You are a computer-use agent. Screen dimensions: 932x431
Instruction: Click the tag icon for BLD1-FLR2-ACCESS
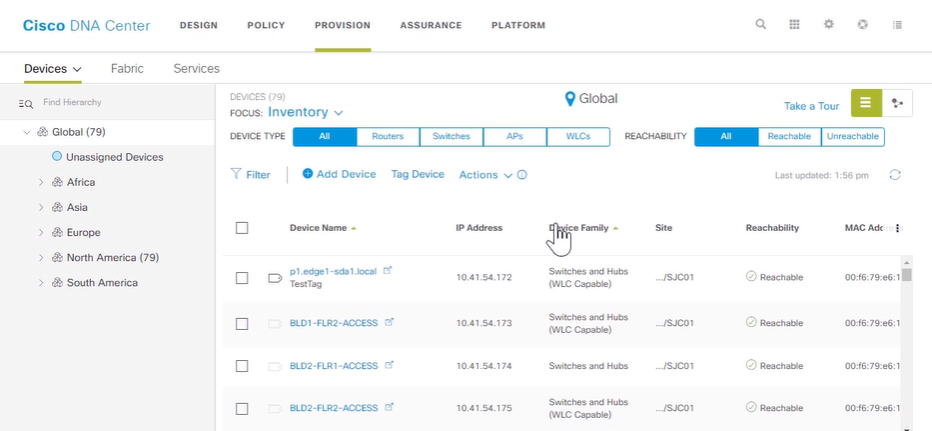(275, 323)
